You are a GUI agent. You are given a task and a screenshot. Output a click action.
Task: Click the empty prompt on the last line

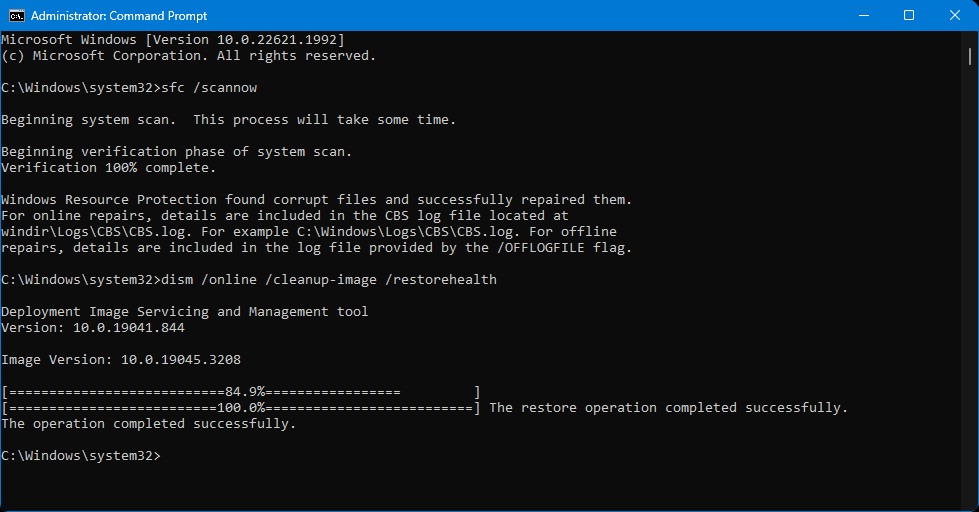tap(80, 456)
